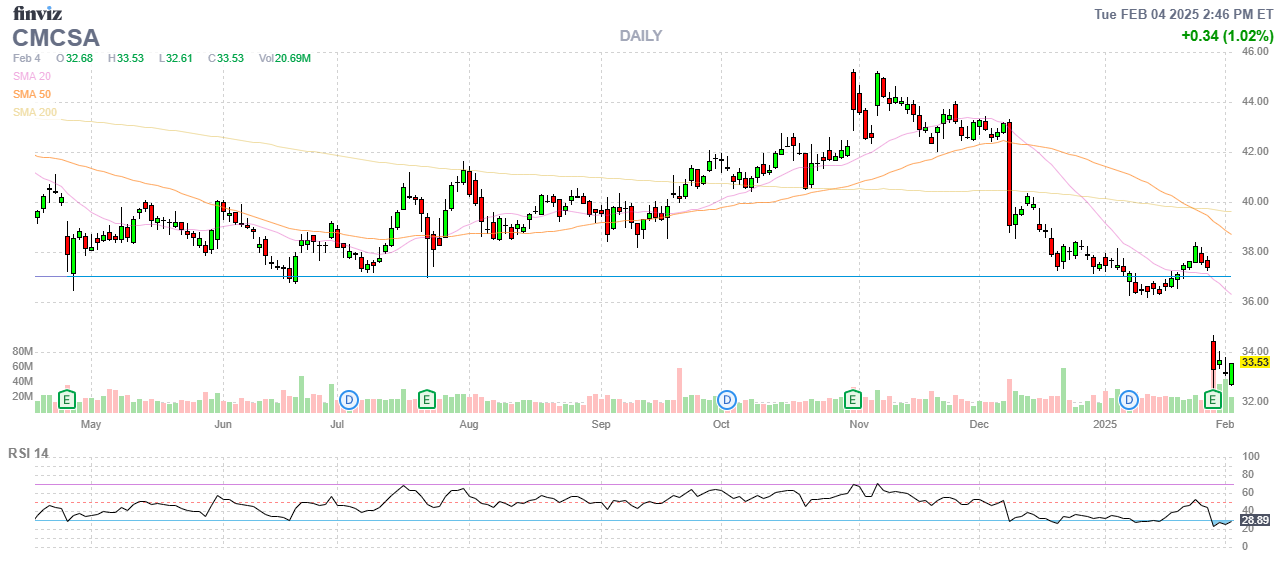Open the dividend marker near October
Viewport: 1287px width, 562px height.
tap(727, 400)
